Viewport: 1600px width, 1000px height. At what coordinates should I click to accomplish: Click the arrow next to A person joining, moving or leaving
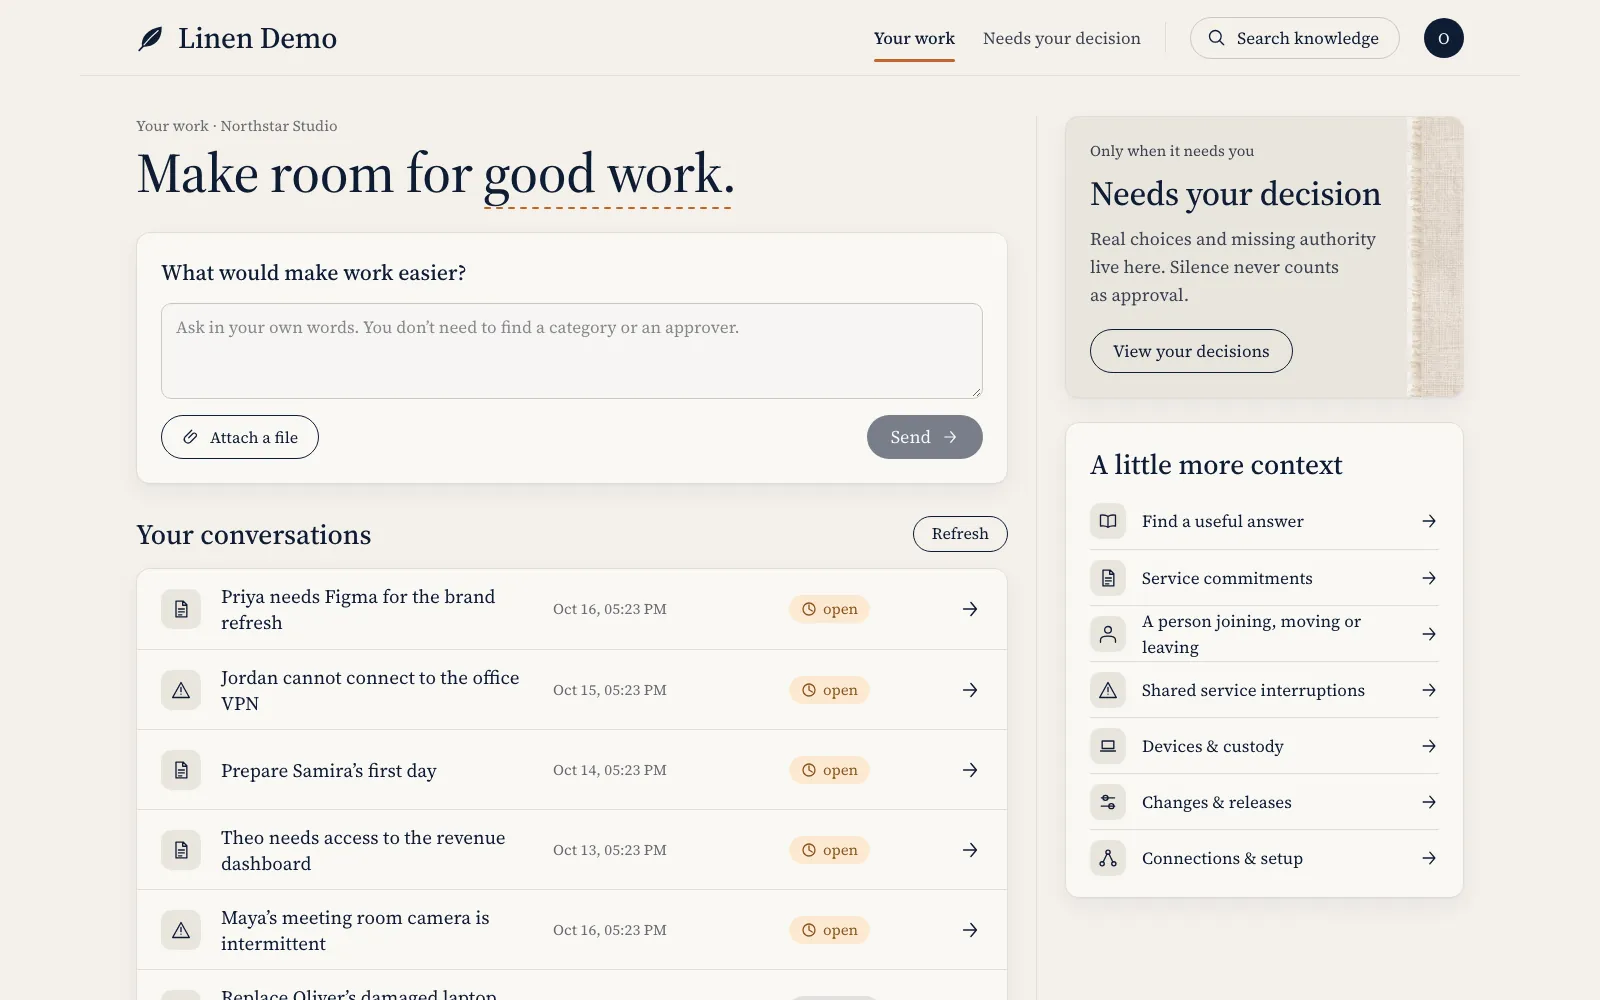point(1429,634)
